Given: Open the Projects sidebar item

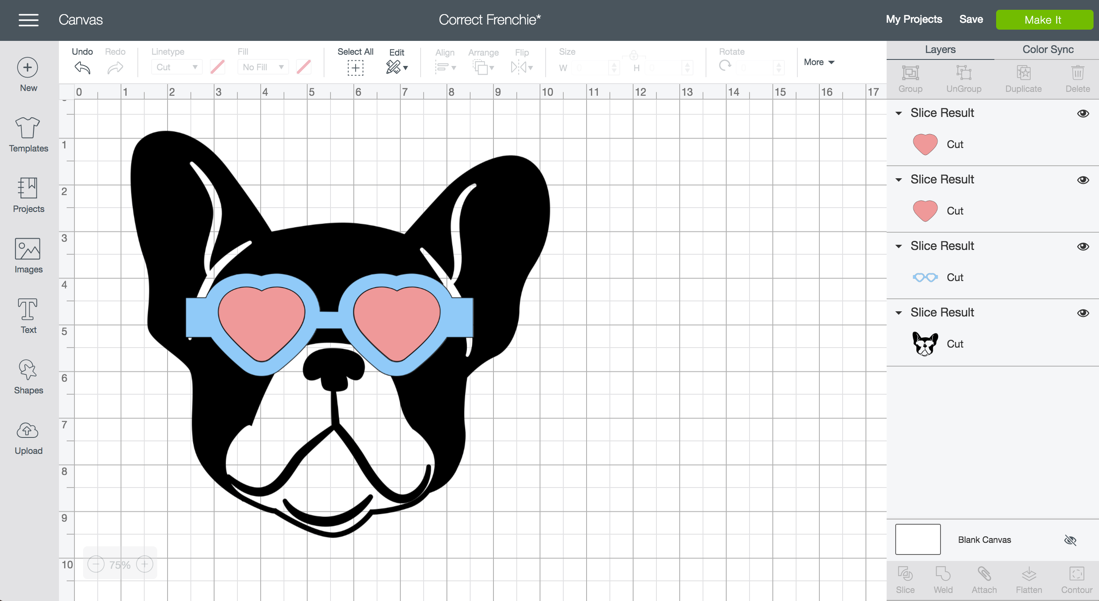Looking at the screenshot, I should (28, 195).
